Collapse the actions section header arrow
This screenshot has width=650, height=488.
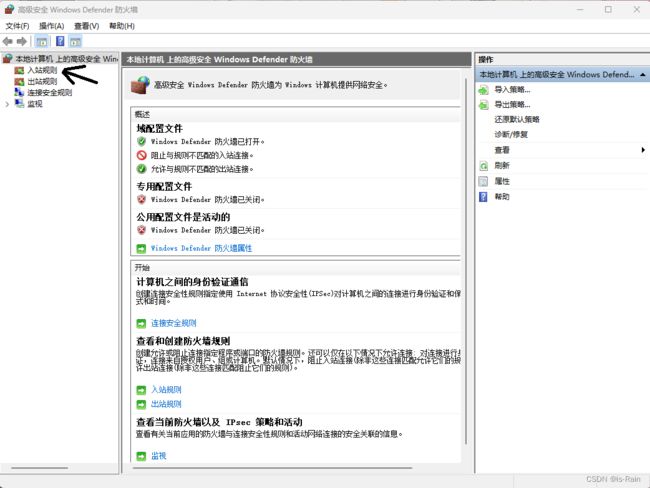[643, 75]
